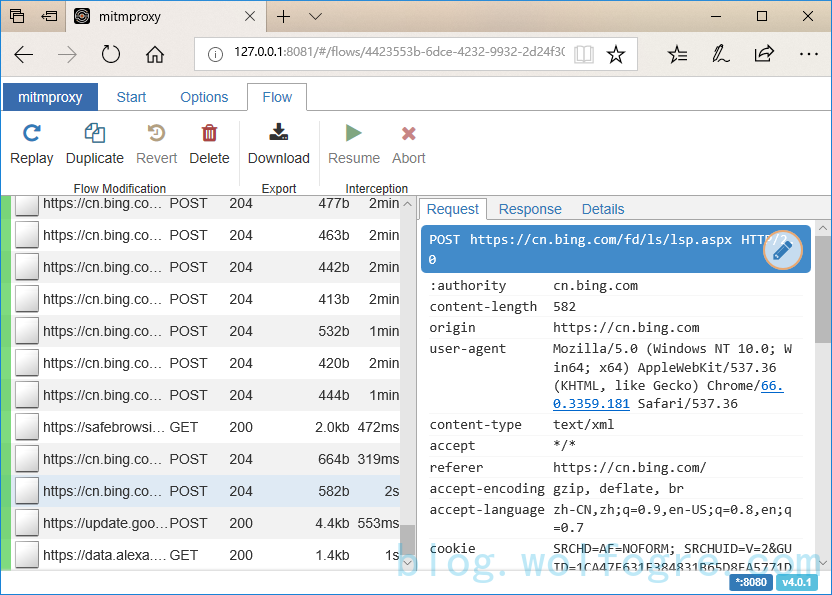Image resolution: width=832 pixels, height=595 pixels.
Task: Open the Options ribbon tab
Action: click(204, 97)
